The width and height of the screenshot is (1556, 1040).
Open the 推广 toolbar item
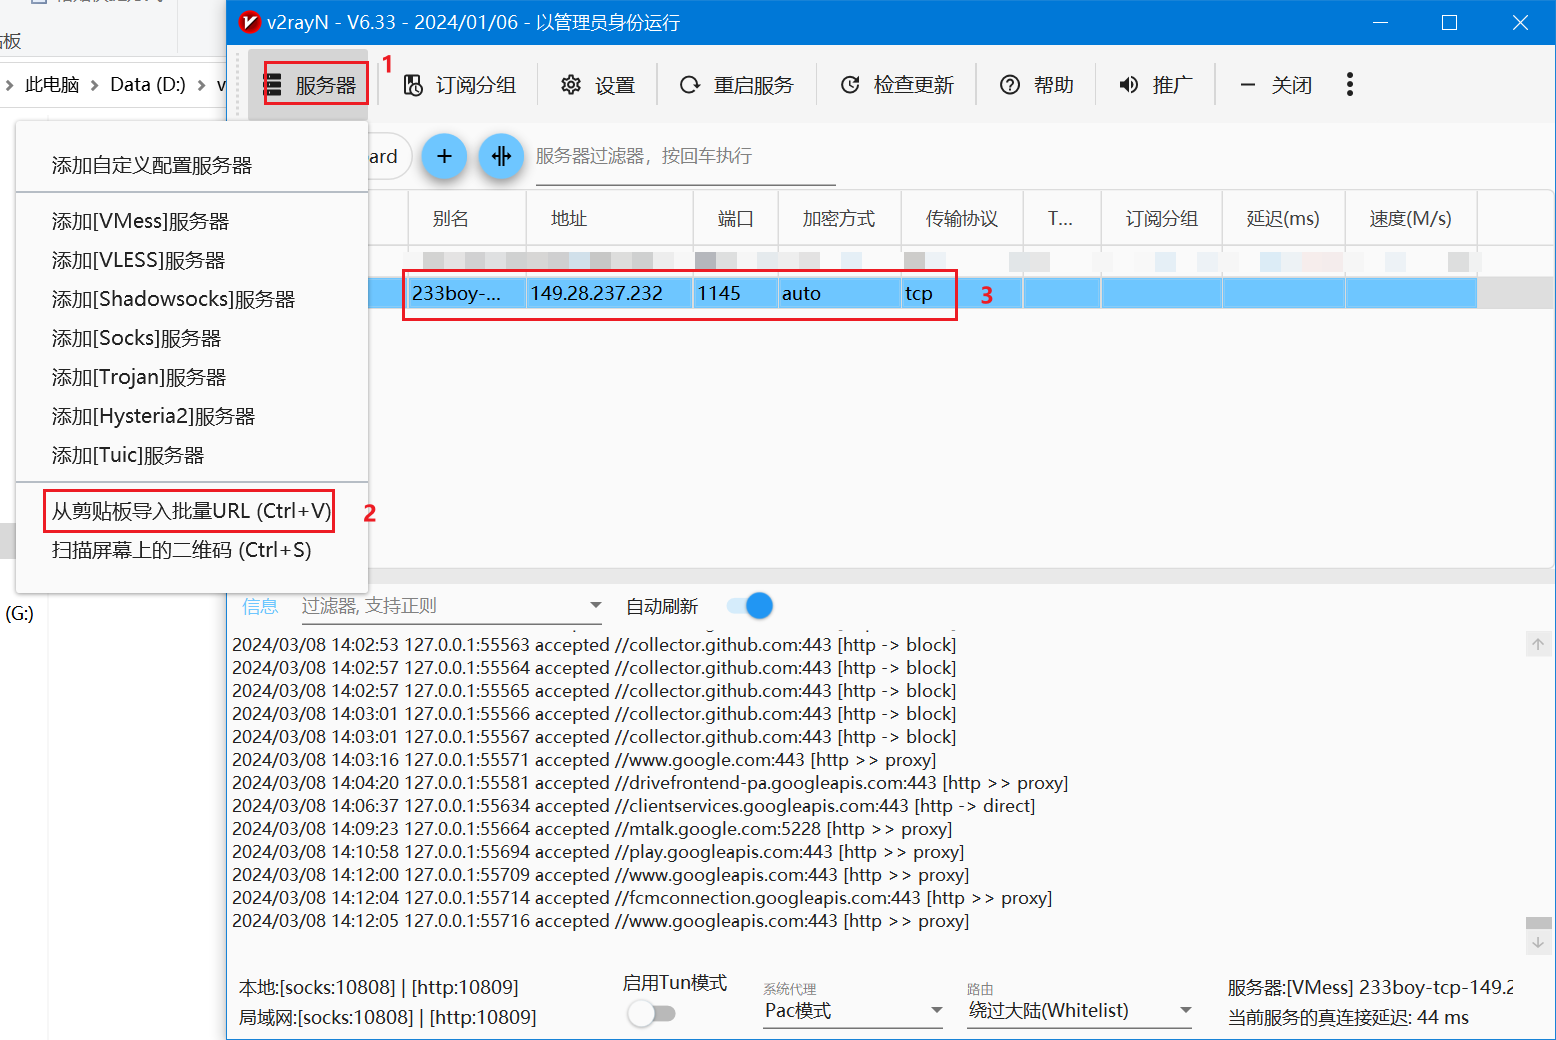[1155, 85]
